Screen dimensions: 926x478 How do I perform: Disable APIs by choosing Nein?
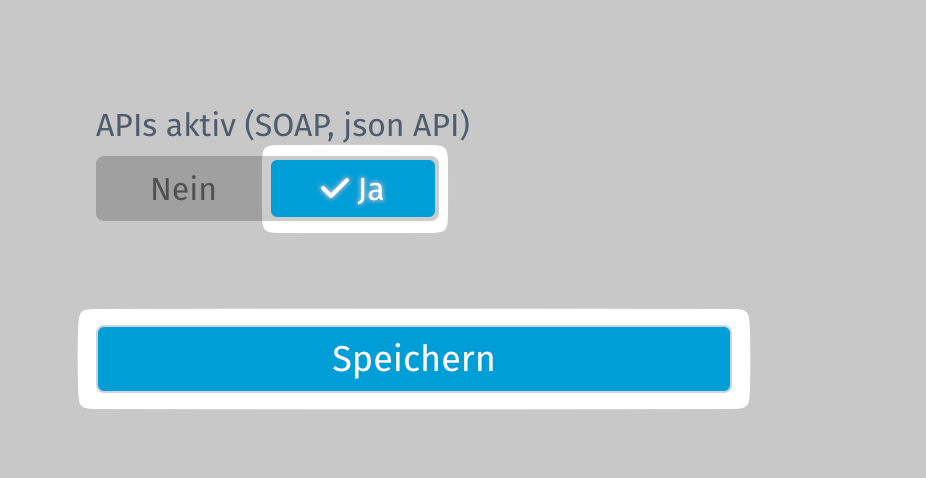(183, 188)
